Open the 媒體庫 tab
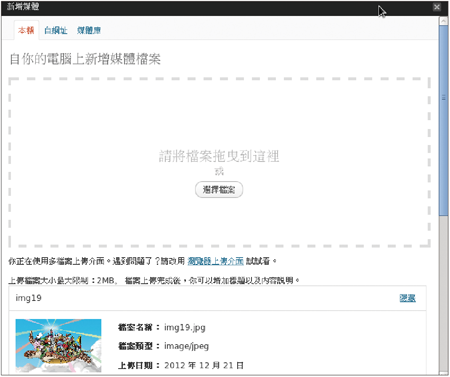Image resolution: width=450 pixels, height=377 pixels. [x=89, y=30]
